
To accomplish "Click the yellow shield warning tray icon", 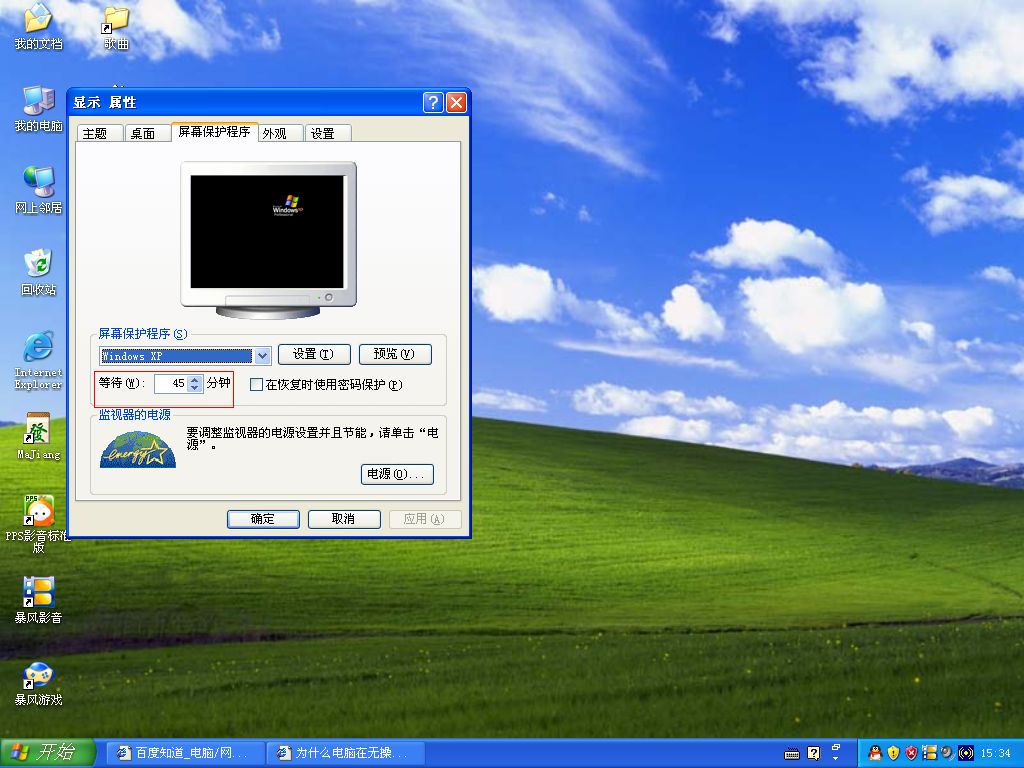I will click(x=893, y=753).
